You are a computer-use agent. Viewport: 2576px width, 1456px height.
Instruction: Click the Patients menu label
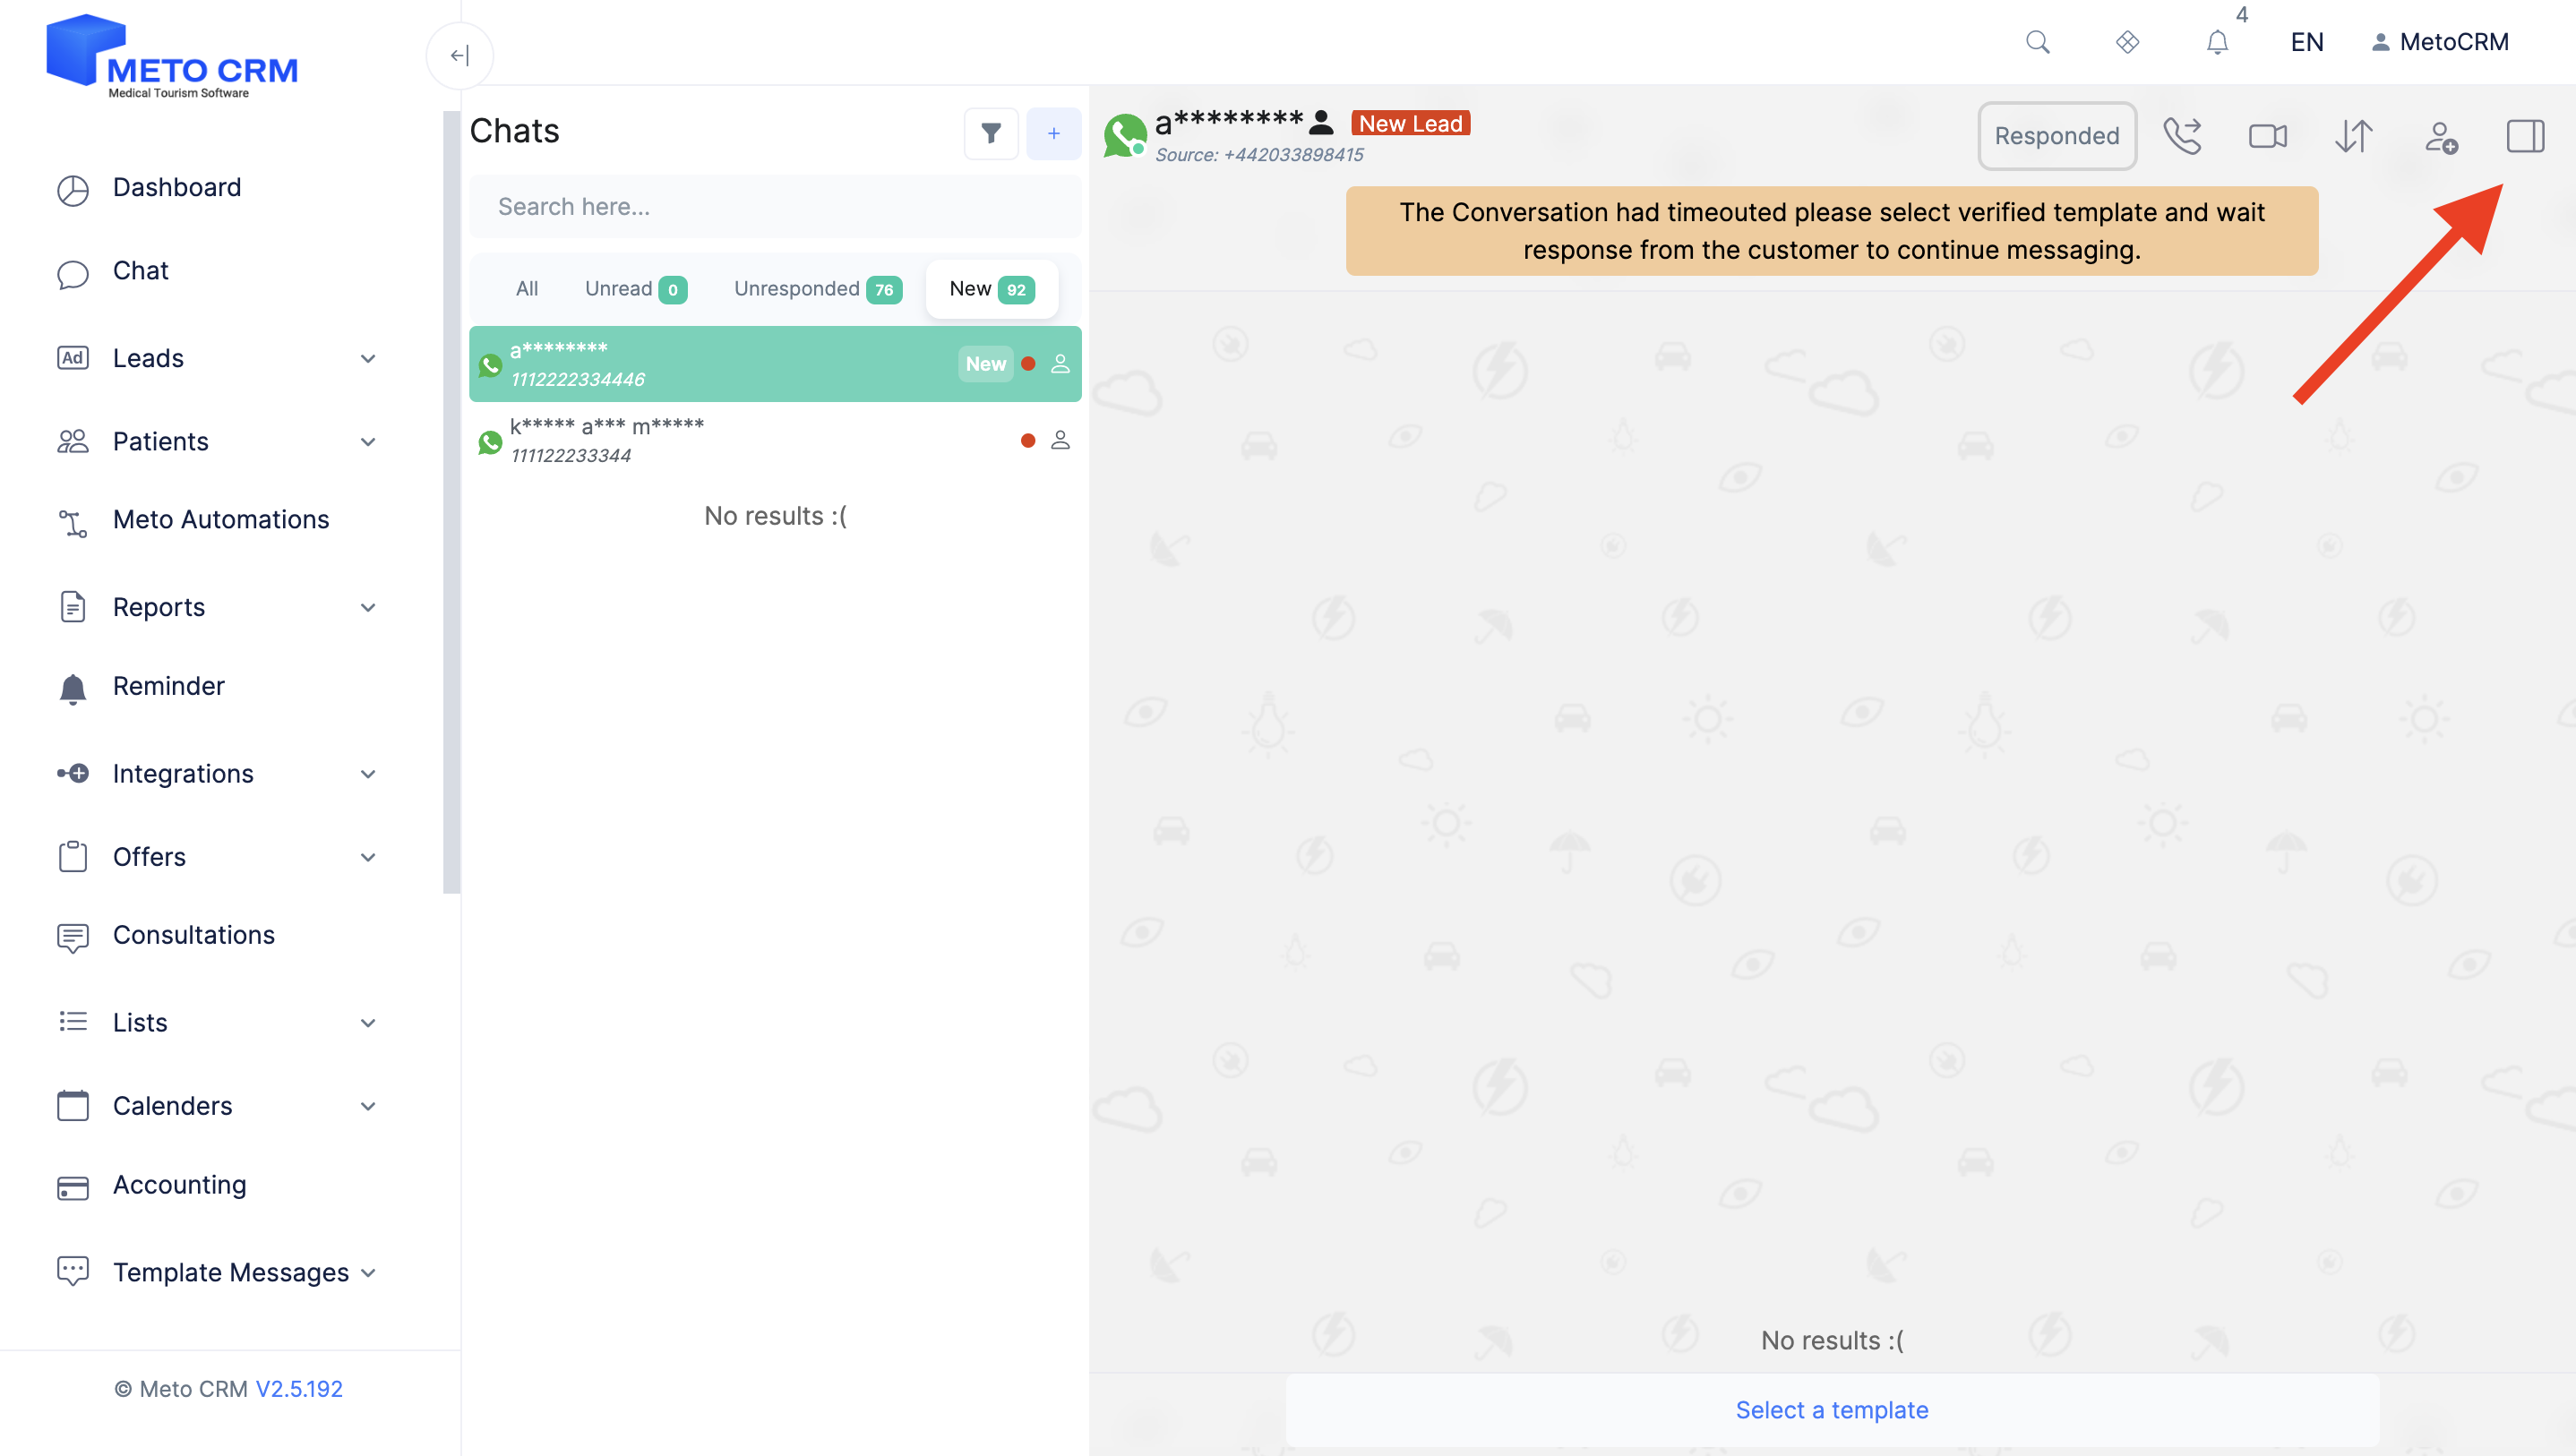(x=160, y=442)
